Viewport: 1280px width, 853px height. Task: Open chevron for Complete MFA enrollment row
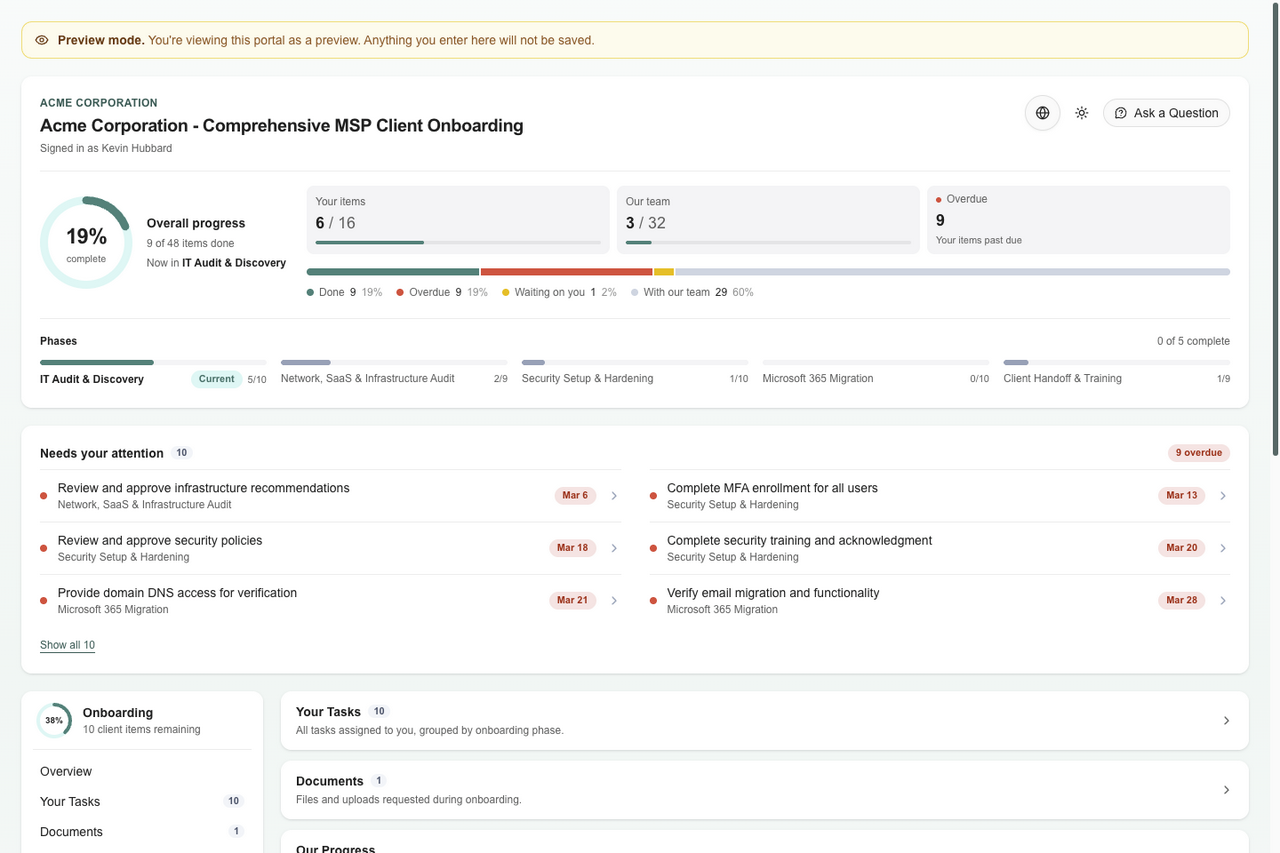1223,496
